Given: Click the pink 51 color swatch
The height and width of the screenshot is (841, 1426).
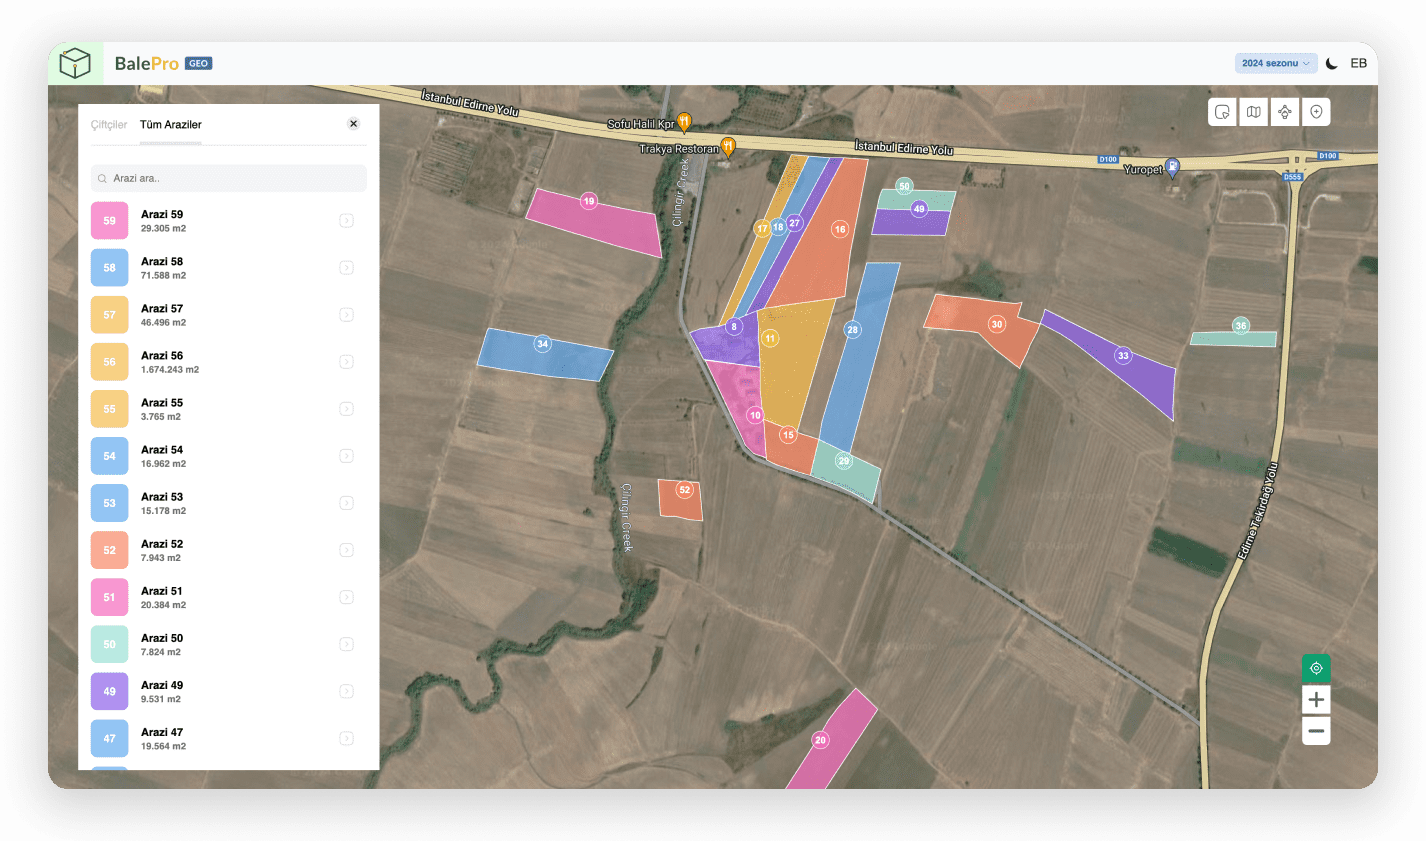Looking at the screenshot, I should coord(110,597).
